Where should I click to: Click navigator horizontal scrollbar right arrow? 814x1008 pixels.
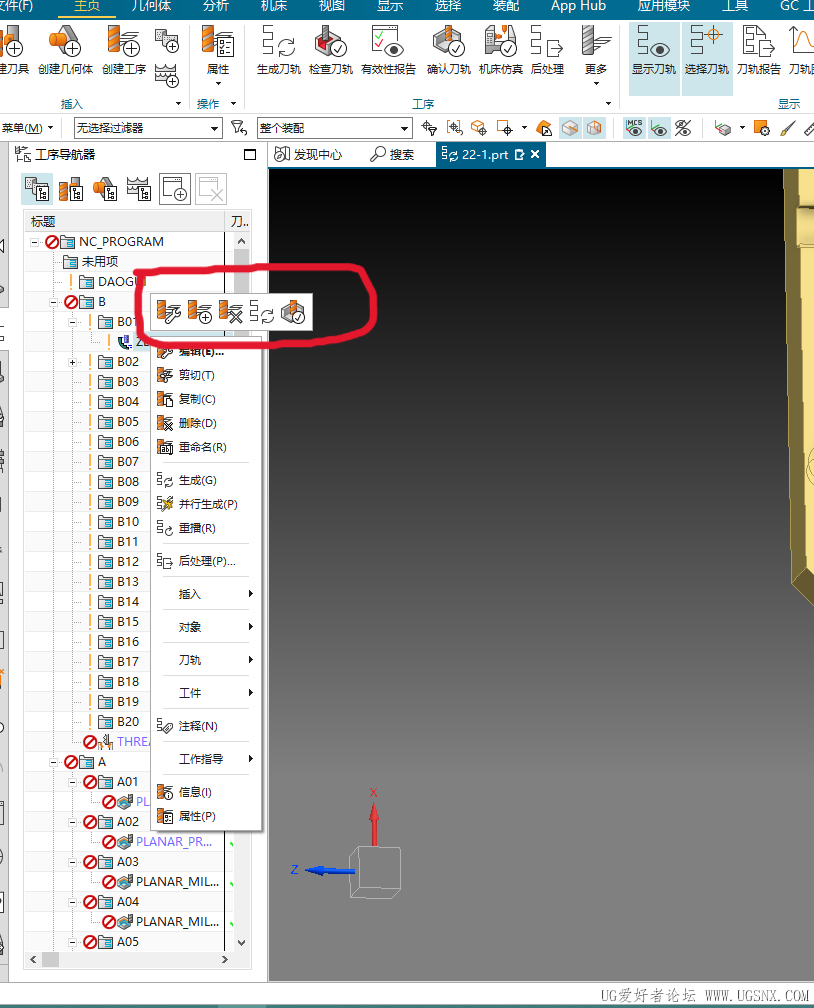[x=224, y=959]
